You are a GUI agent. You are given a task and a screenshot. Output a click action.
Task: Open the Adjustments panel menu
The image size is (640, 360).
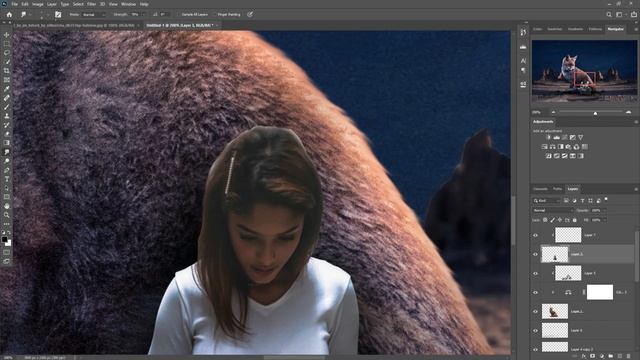pyautogui.click(x=636, y=122)
